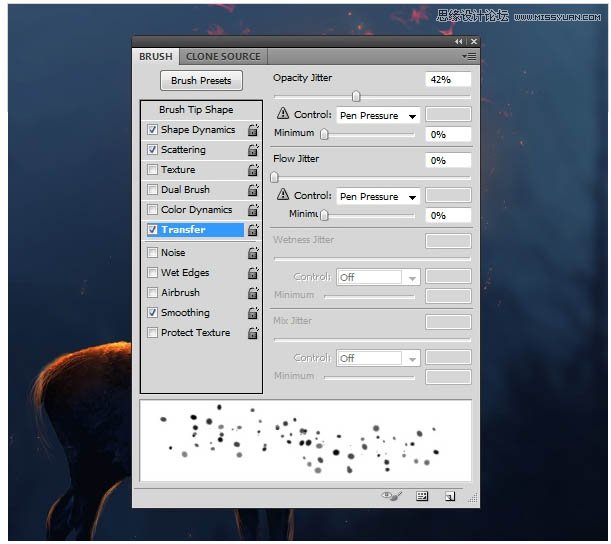Image resolution: width=611 pixels, height=544 pixels.
Task: Collapse the panel with the double-arrow icon
Action: (x=458, y=42)
